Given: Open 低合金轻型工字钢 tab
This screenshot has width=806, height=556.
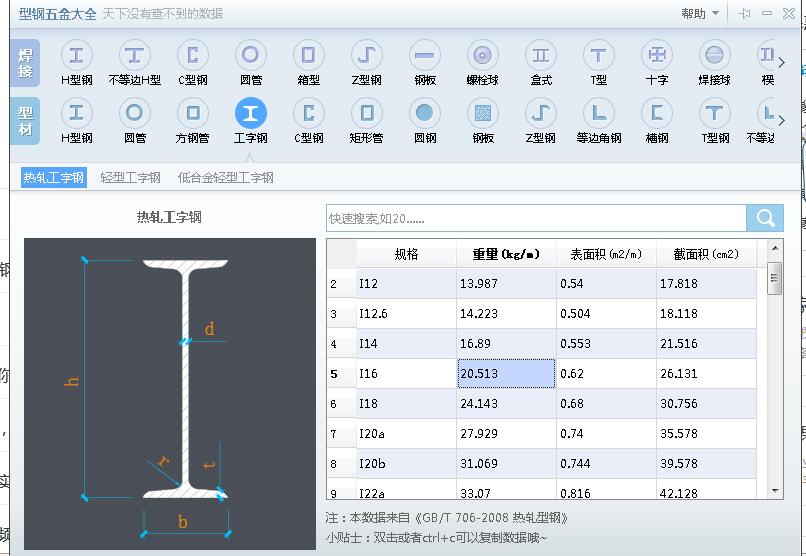Looking at the screenshot, I should click(226, 178).
